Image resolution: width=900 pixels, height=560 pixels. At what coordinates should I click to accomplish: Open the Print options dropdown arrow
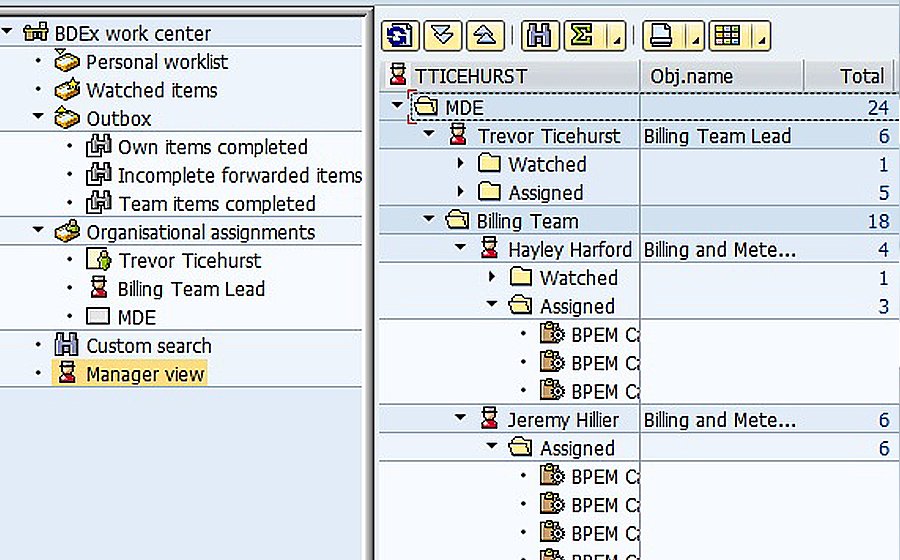[x=695, y=38]
